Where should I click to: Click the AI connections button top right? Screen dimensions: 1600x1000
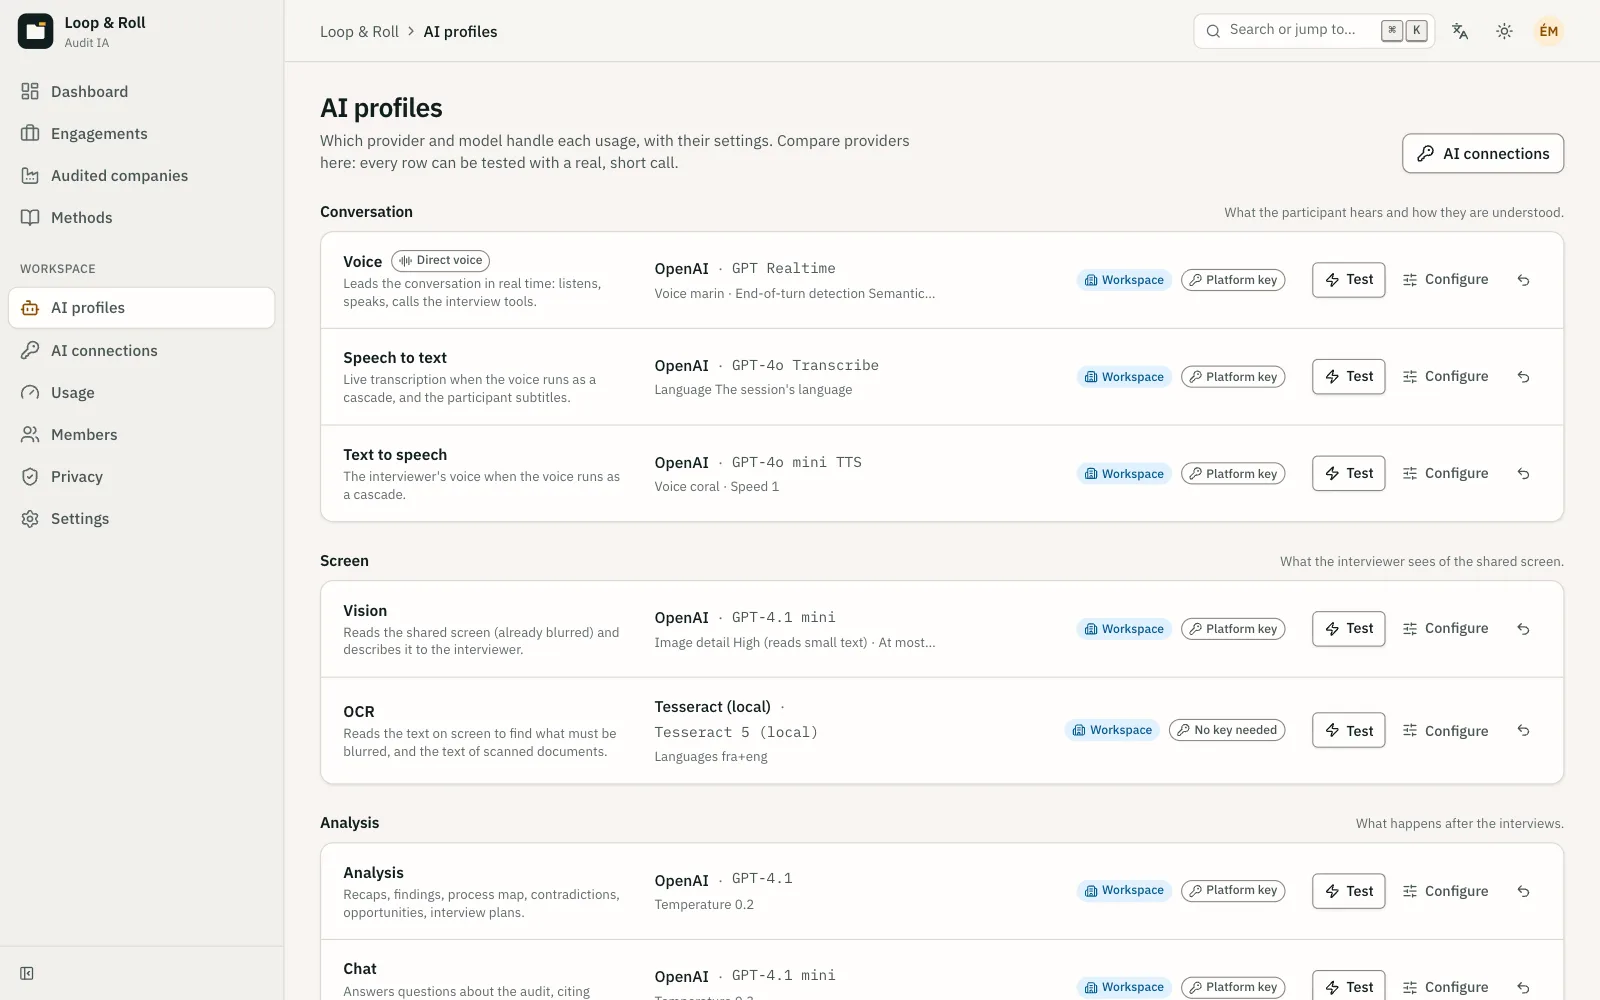tap(1483, 153)
